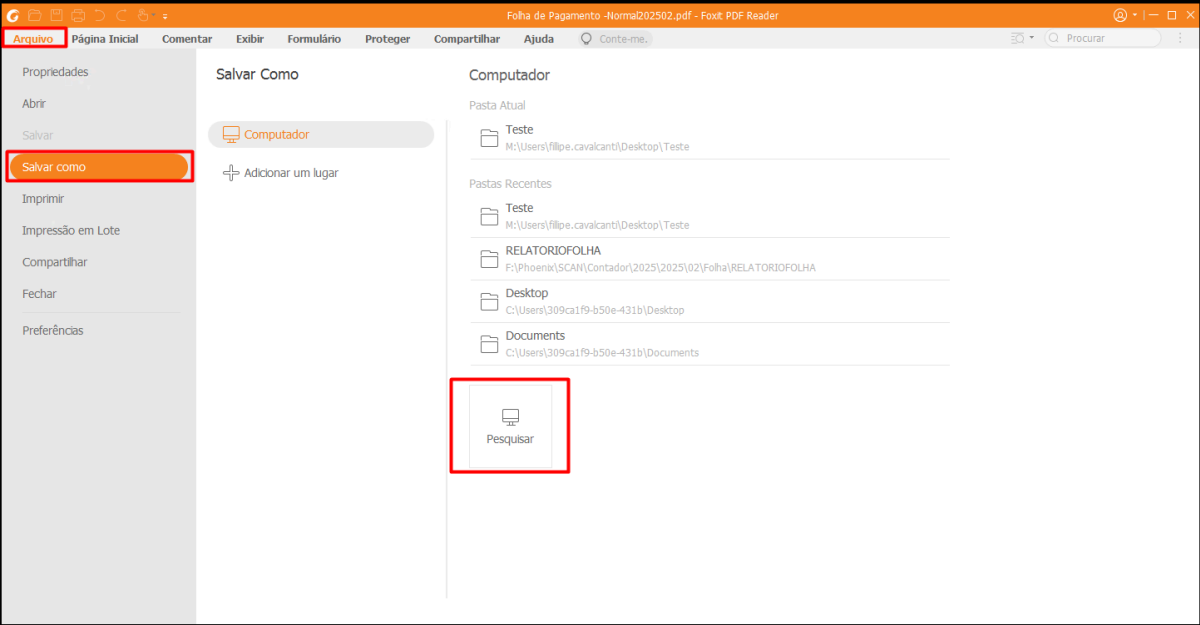The image size is (1200, 625).
Task: Open the user account profile icon
Action: [x=1119, y=15]
